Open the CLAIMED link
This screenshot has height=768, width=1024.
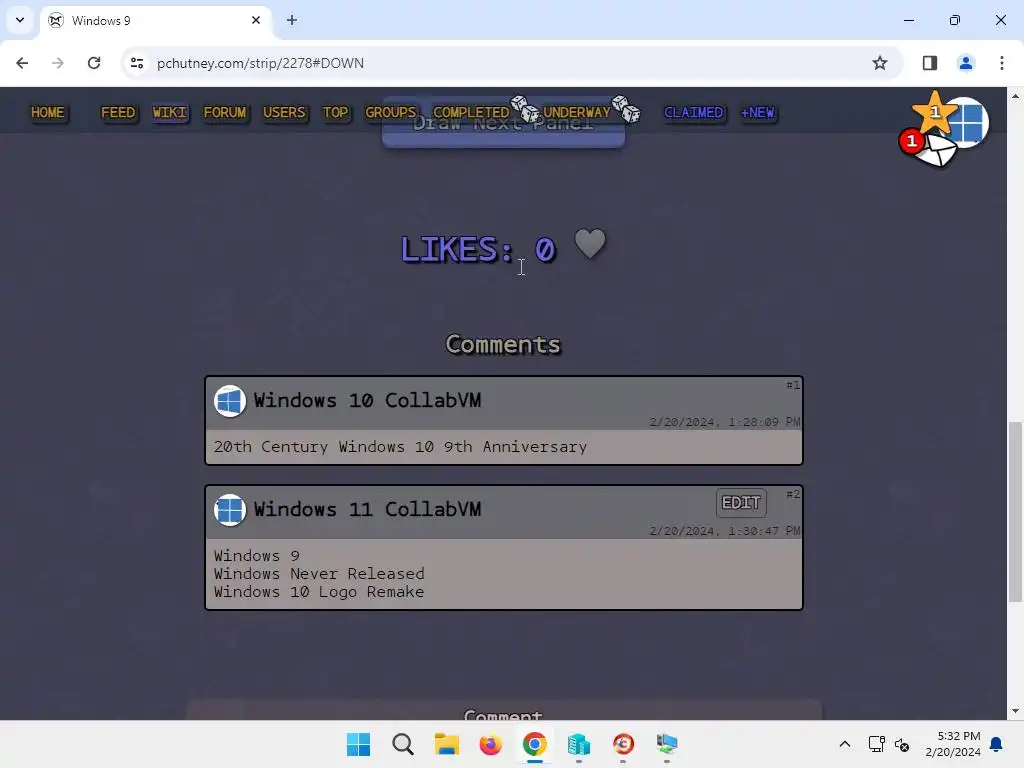click(694, 112)
